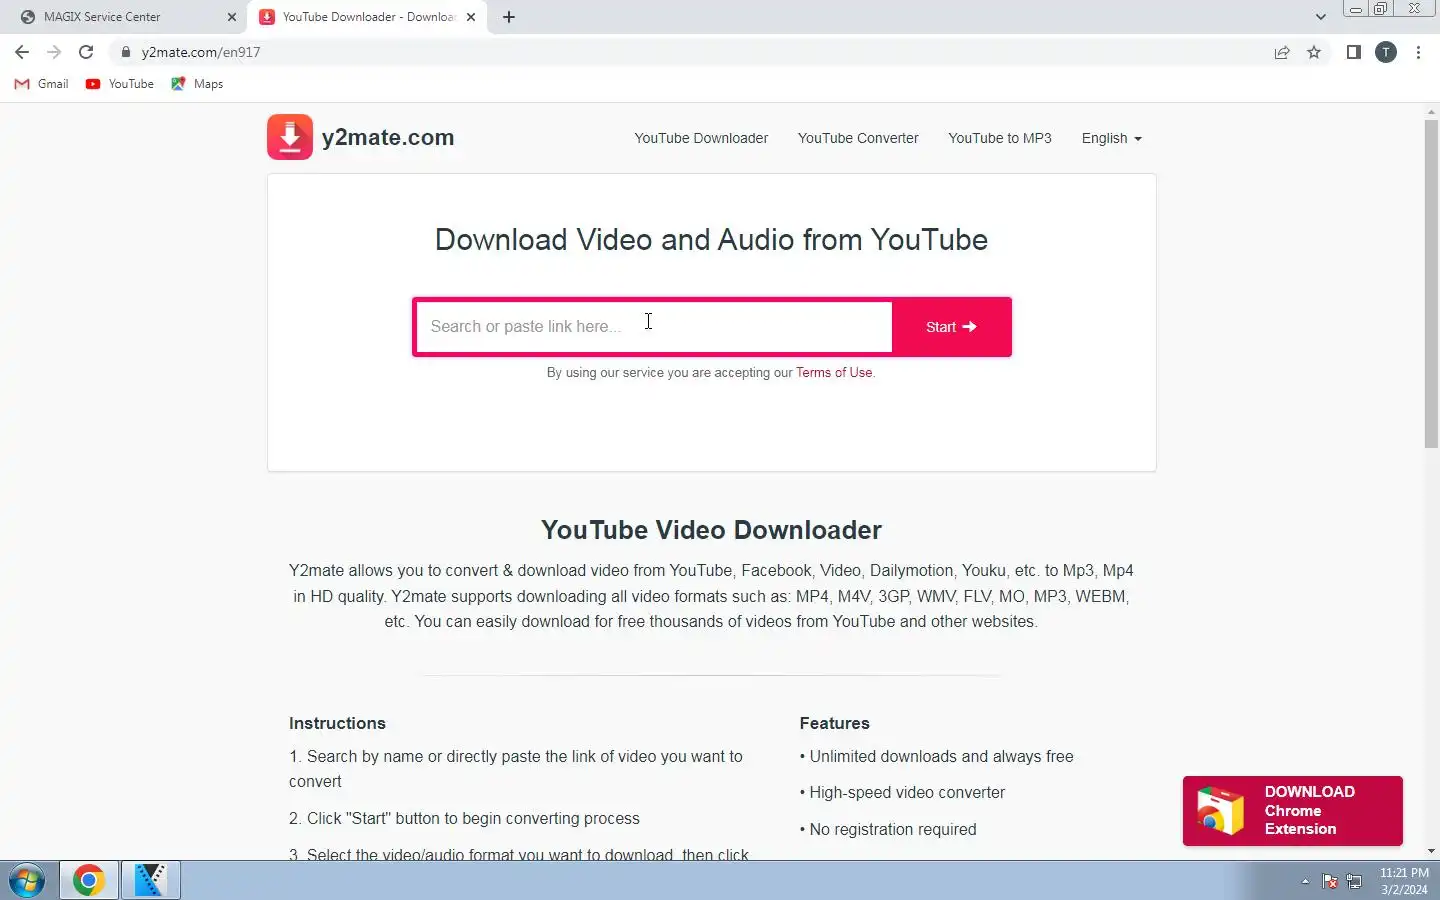The image size is (1440, 900).
Task: Open YouTube Converter nav item
Action: click(858, 138)
